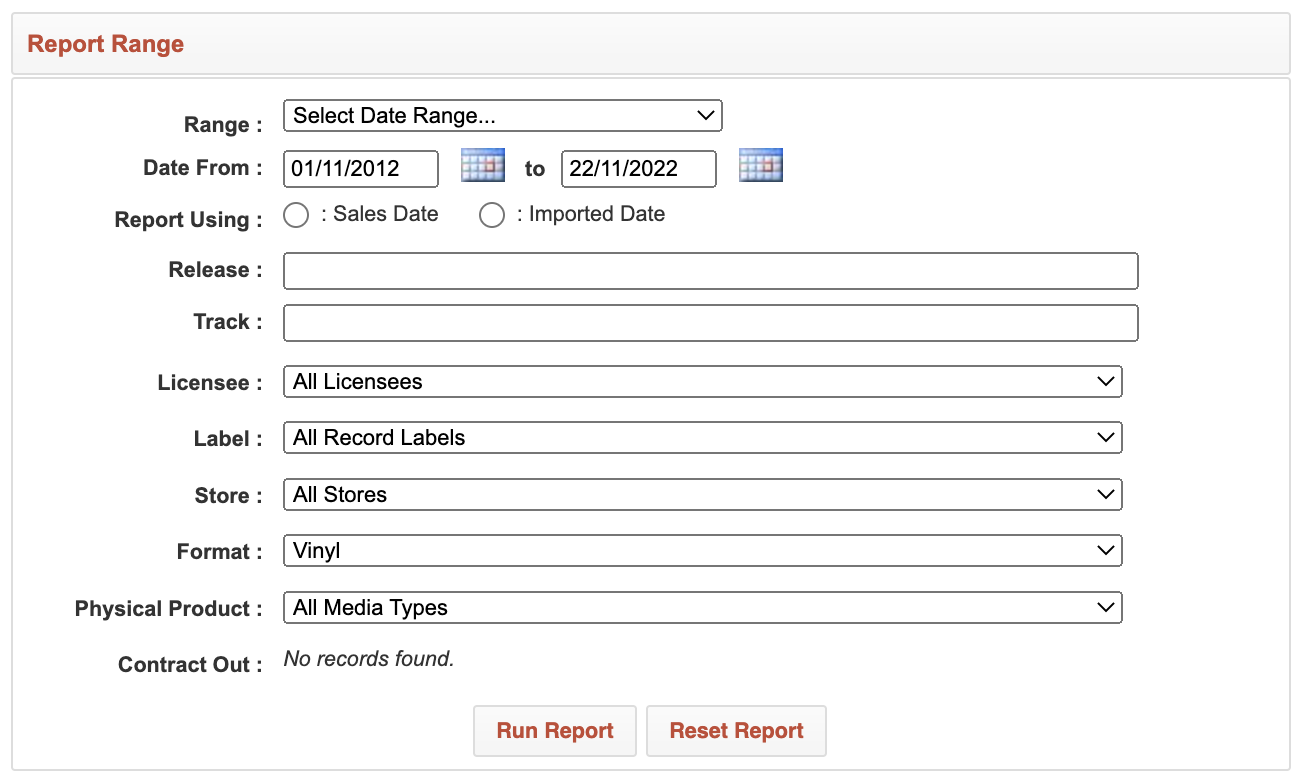
Task: Click the Reset Report button
Action: click(737, 731)
